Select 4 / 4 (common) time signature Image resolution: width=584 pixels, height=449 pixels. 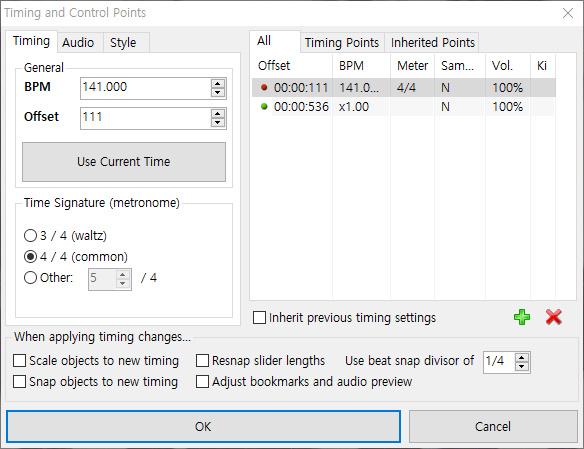tap(76, 257)
